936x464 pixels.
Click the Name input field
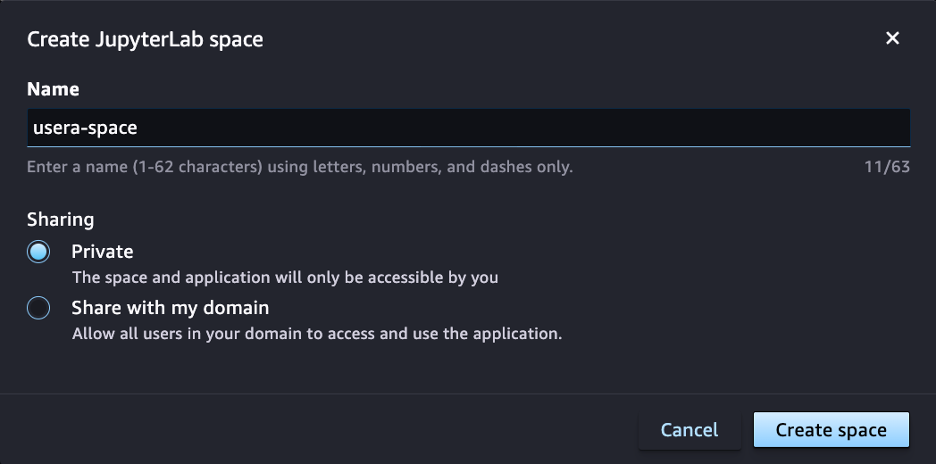click(x=468, y=128)
